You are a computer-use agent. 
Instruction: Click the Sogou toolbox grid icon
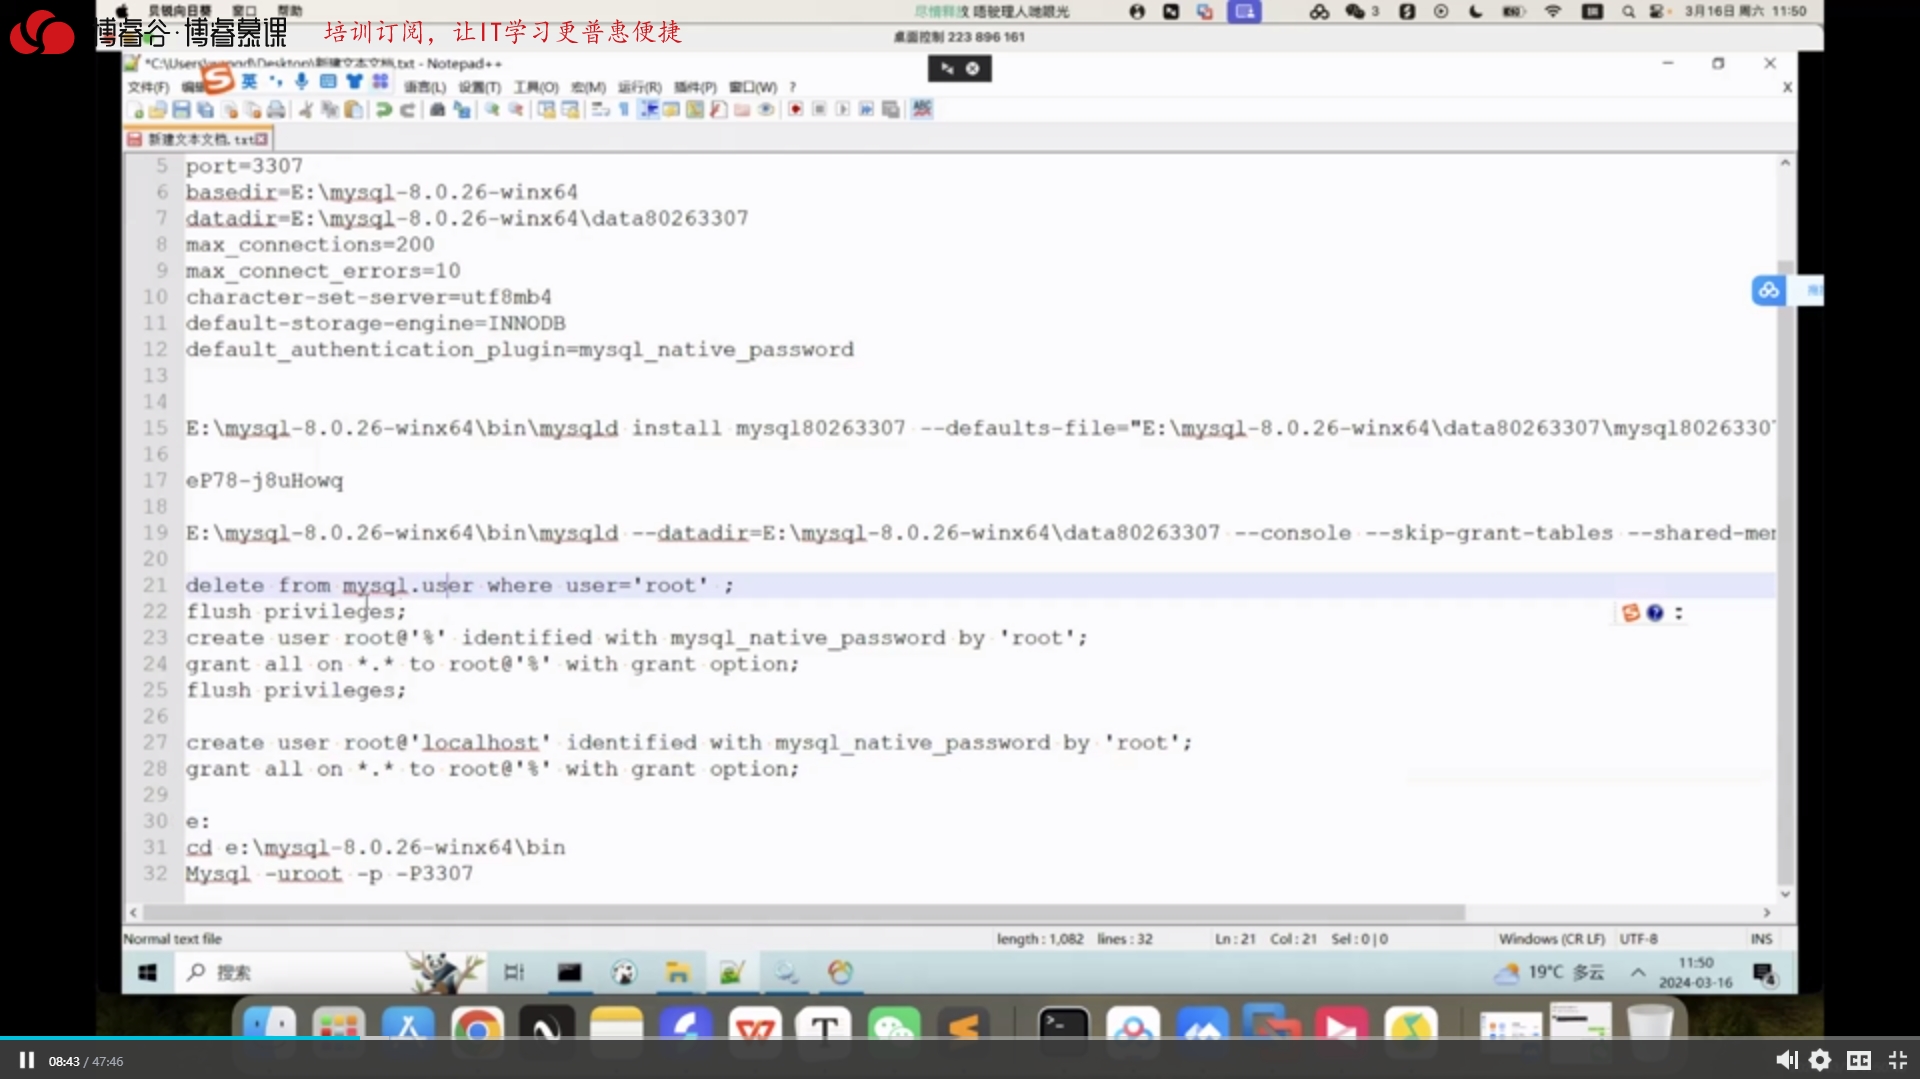(380, 81)
